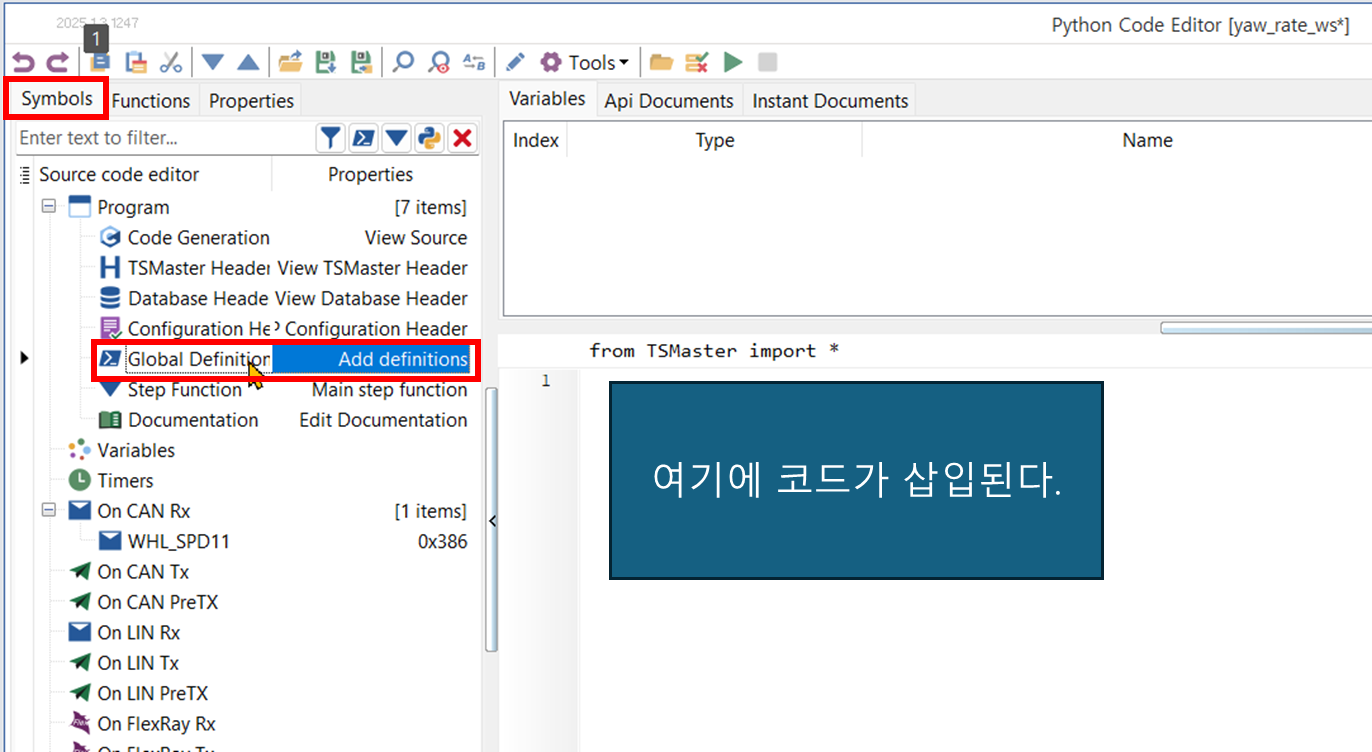
Task: Click the Redo arrow in the toolbar
Action: click(x=57, y=63)
